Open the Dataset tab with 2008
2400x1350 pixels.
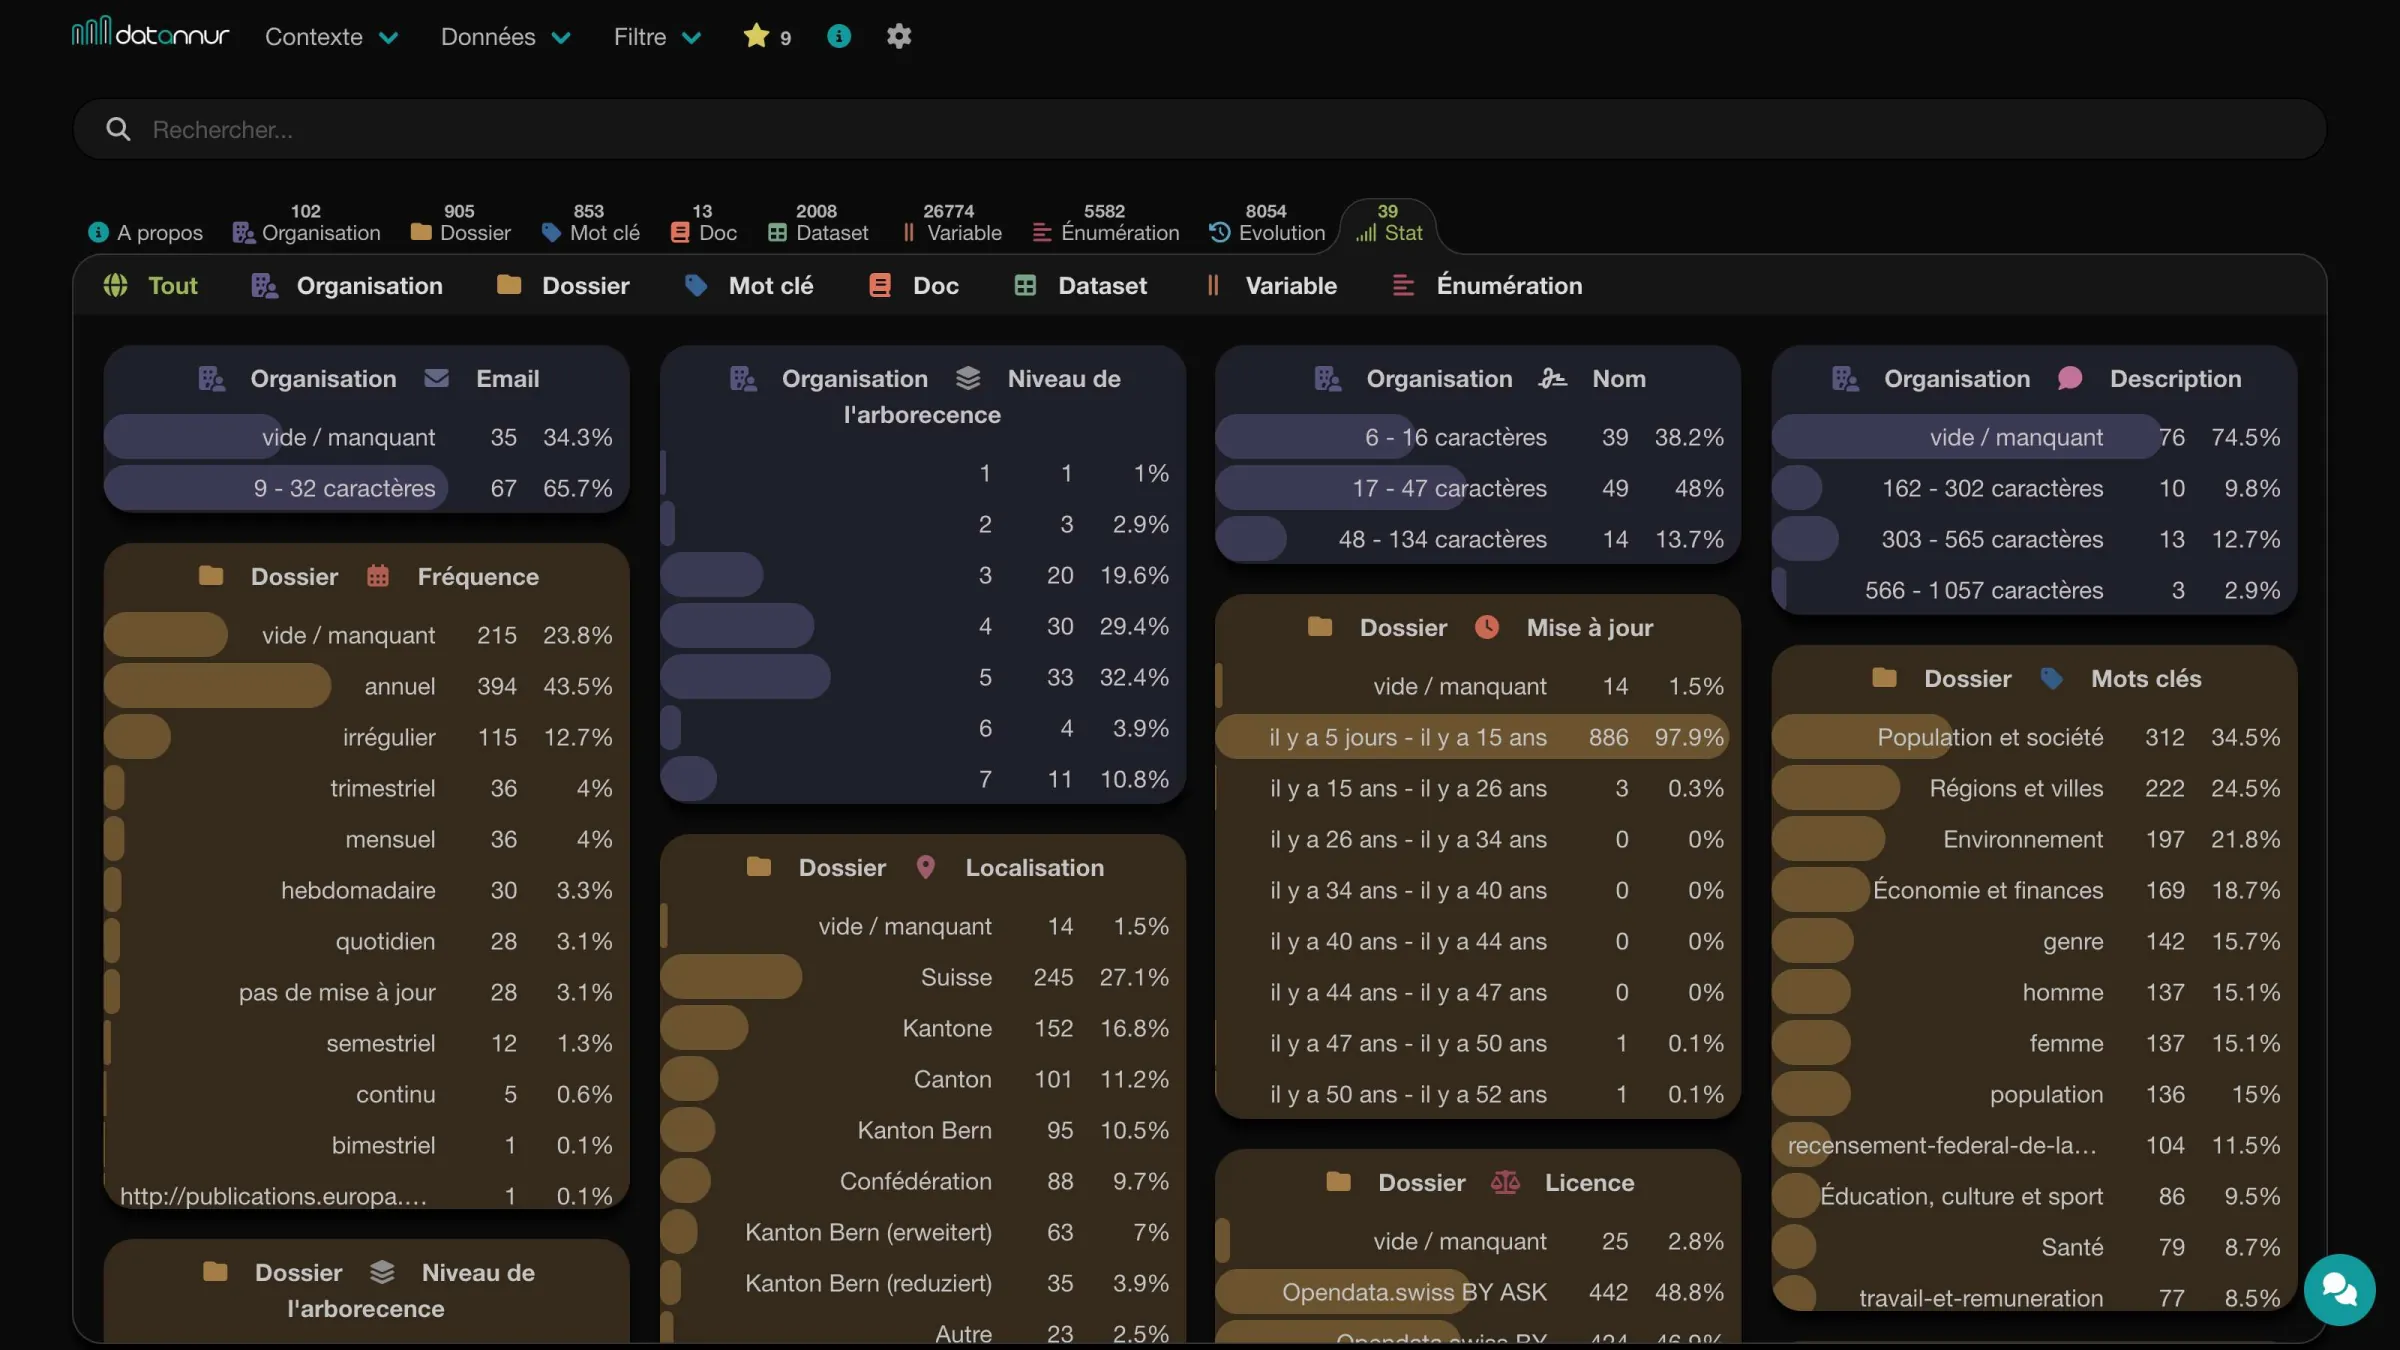tap(818, 223)
